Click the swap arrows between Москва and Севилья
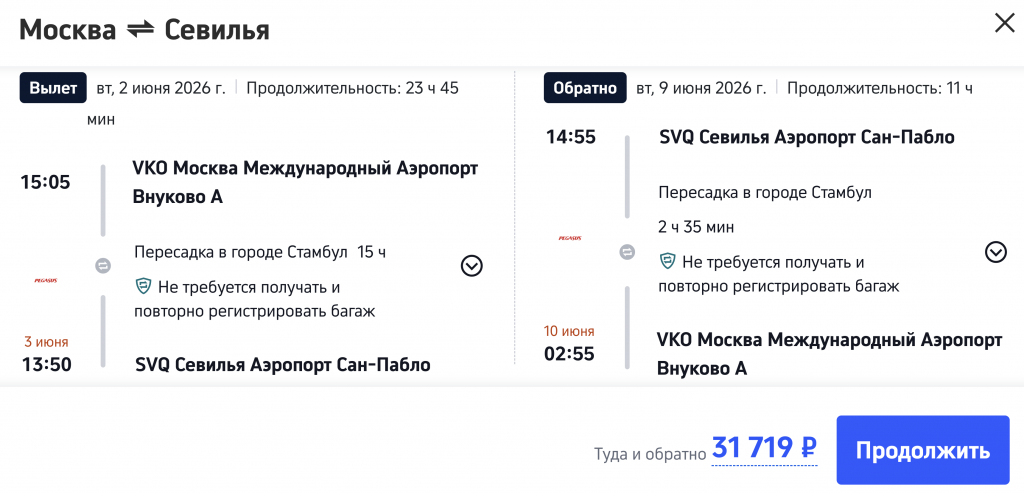The height and width of the screenshot is (493, 1024). (140, 30)
